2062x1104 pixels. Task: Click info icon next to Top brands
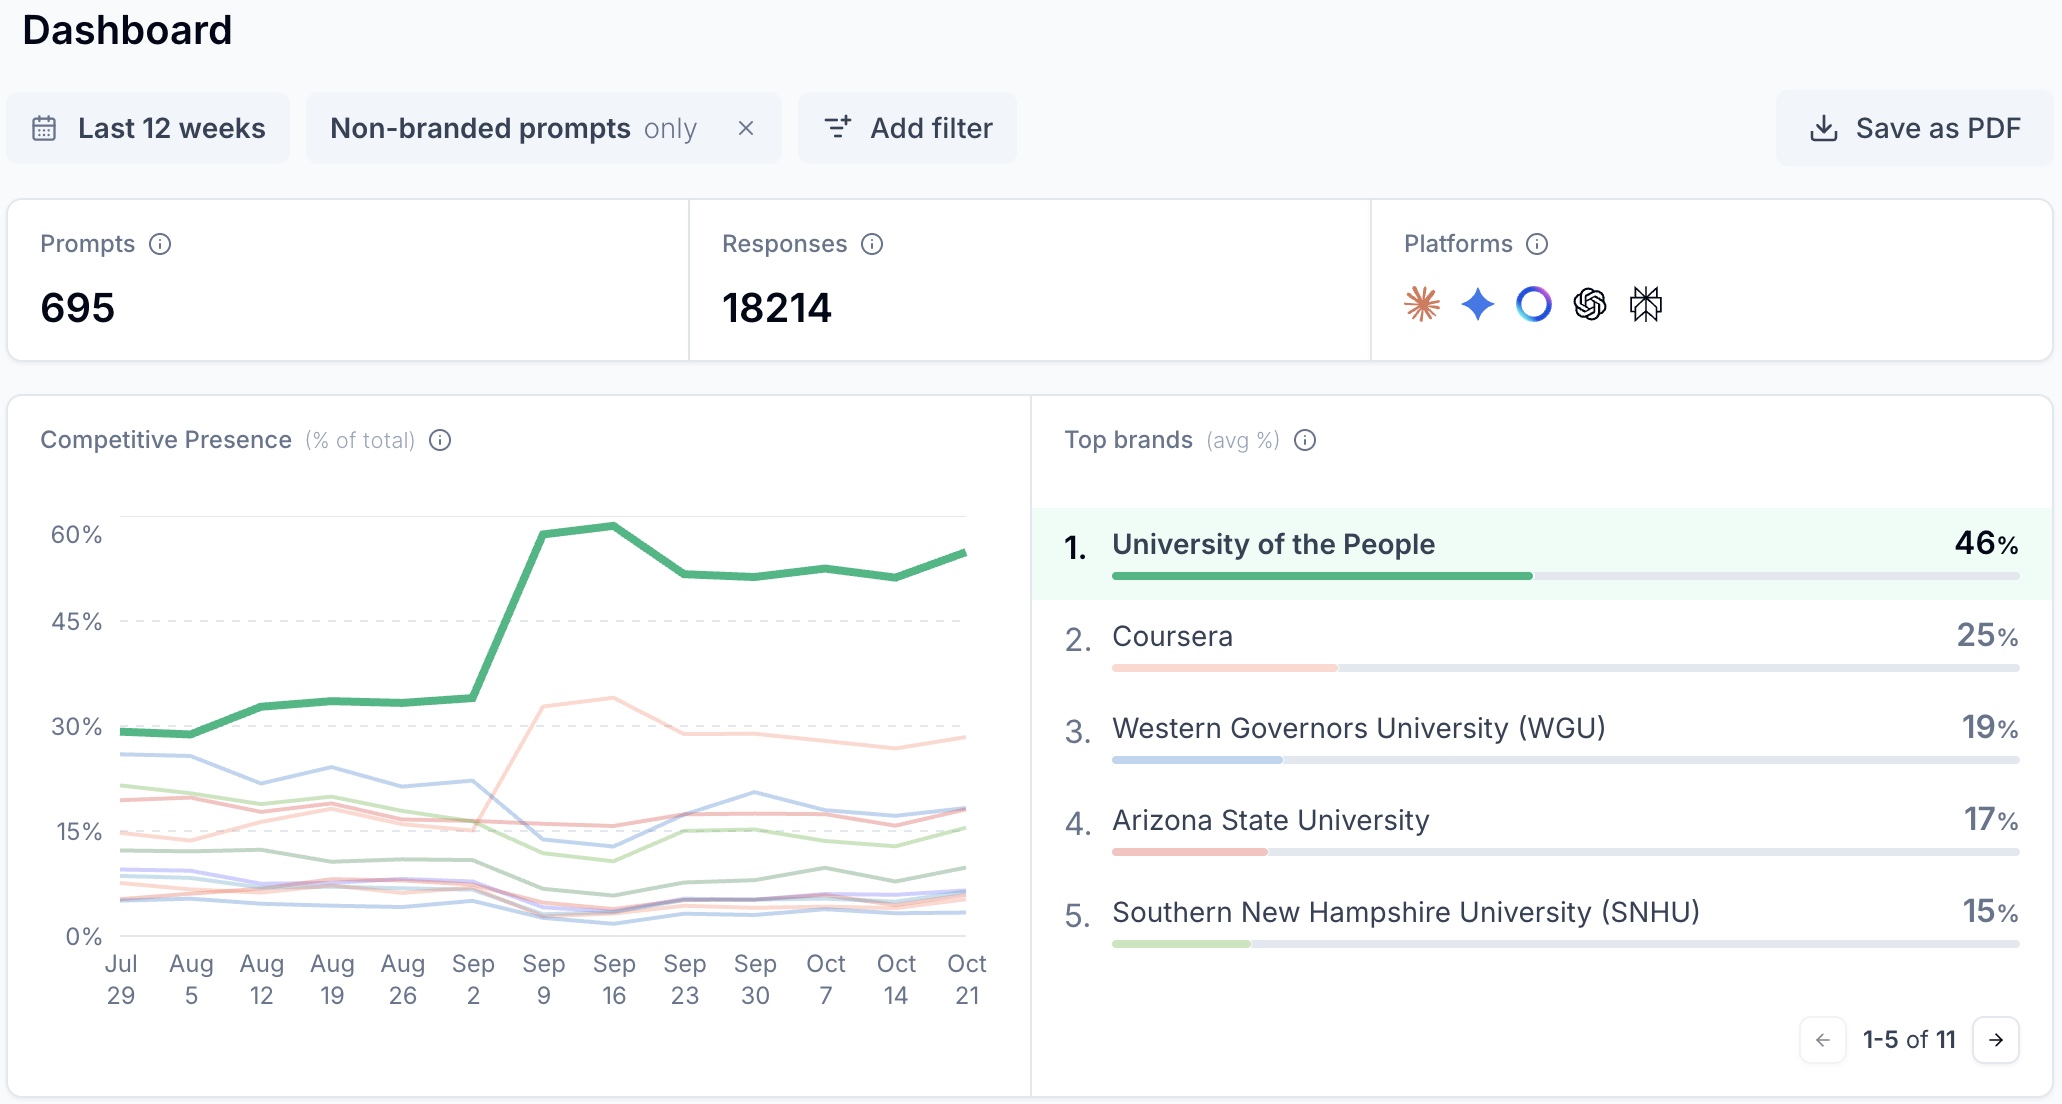coord(1305,440)
